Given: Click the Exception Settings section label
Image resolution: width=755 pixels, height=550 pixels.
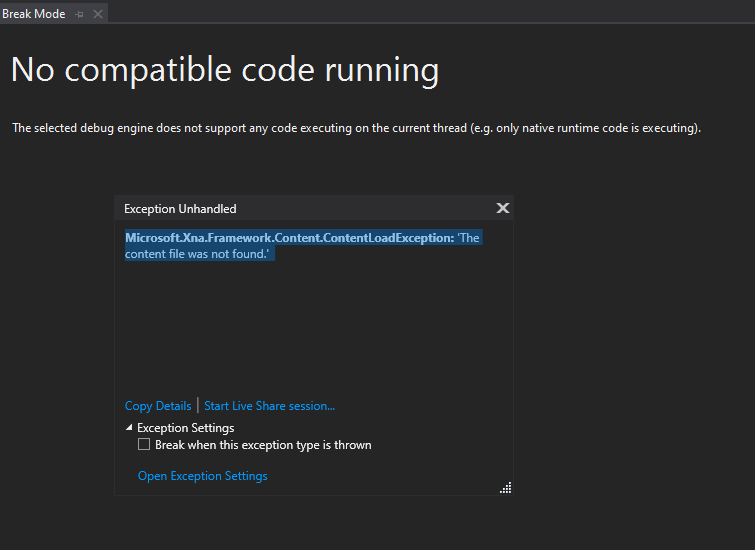Looking at the screenshot, I should click(x=186, y=428).
